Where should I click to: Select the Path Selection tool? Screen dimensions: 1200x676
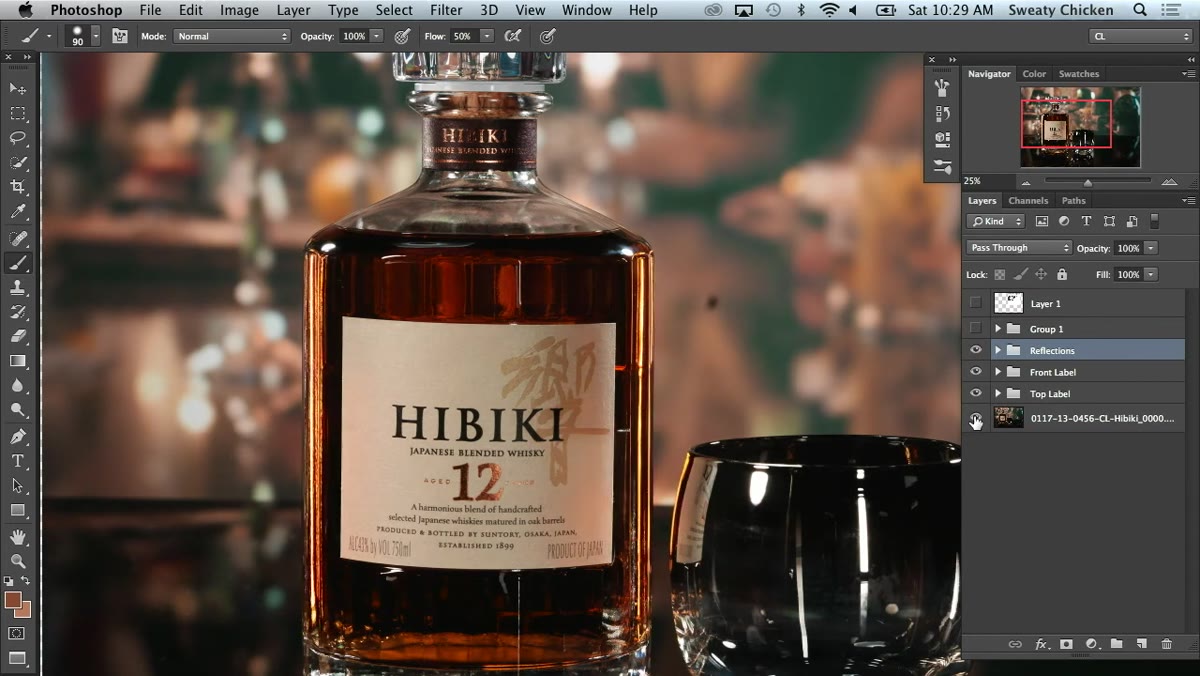click(18, 486)
